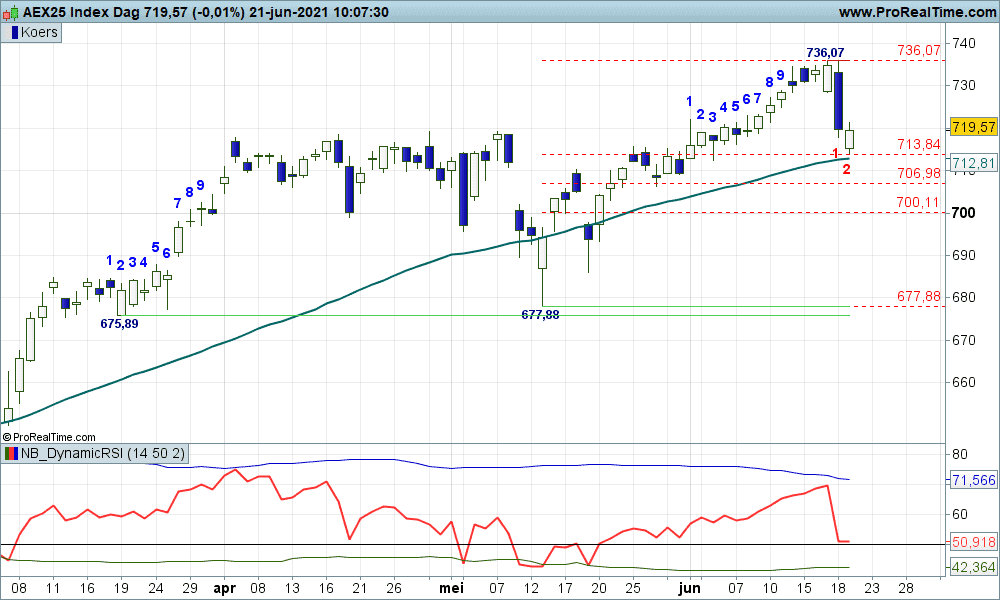Image resolution: width=1000 pixels, height=600 pixels.
Task: Click the NB_DynamicRSI colored bars icon
Action: pyautogui.click(x=11, y=453)
